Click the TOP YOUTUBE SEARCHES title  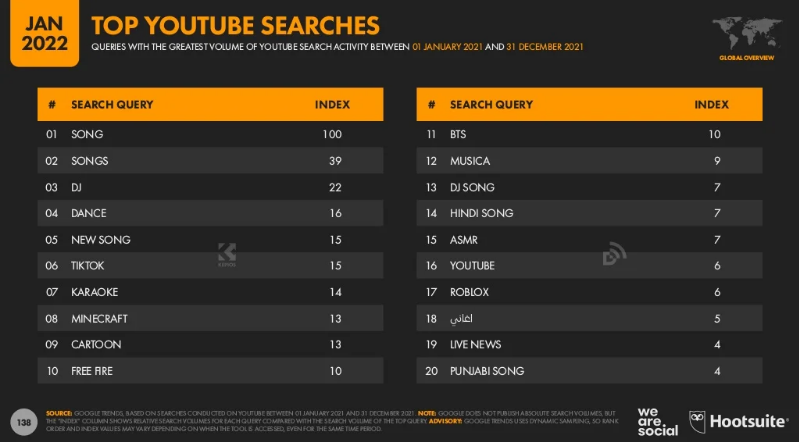coord(235,25)
